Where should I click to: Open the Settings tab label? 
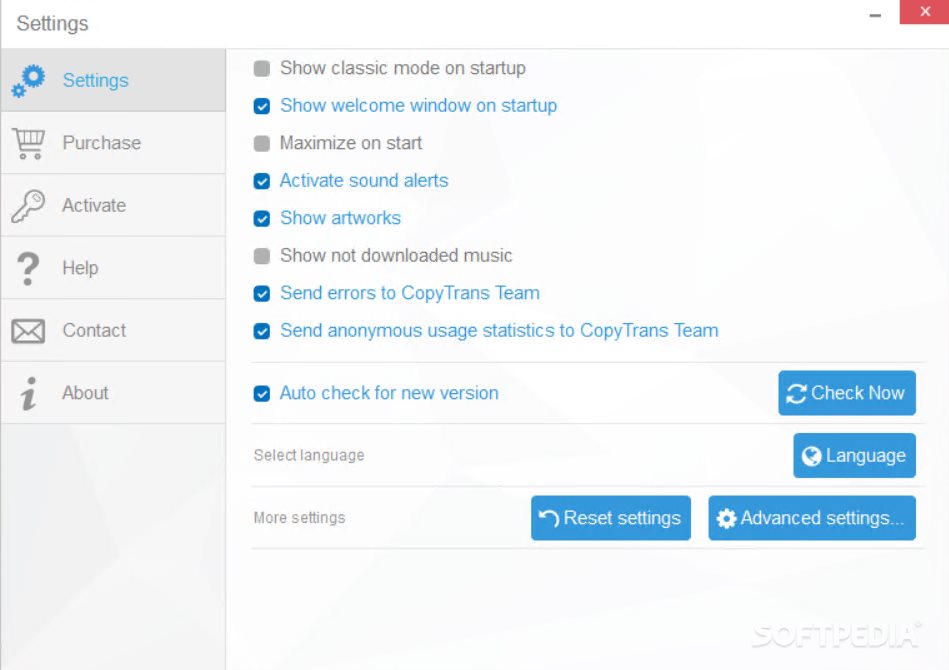coord(96,80)
